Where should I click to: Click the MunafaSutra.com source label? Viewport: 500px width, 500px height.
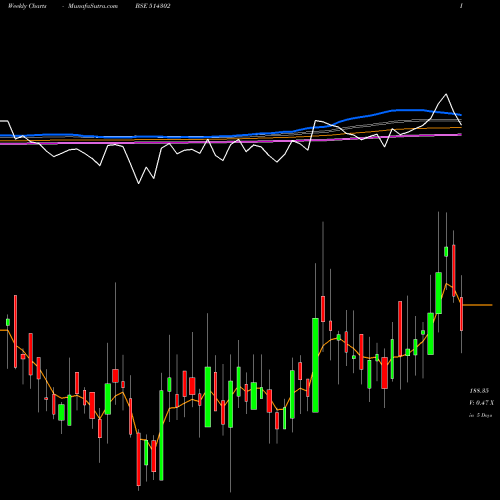pos(93,6)
